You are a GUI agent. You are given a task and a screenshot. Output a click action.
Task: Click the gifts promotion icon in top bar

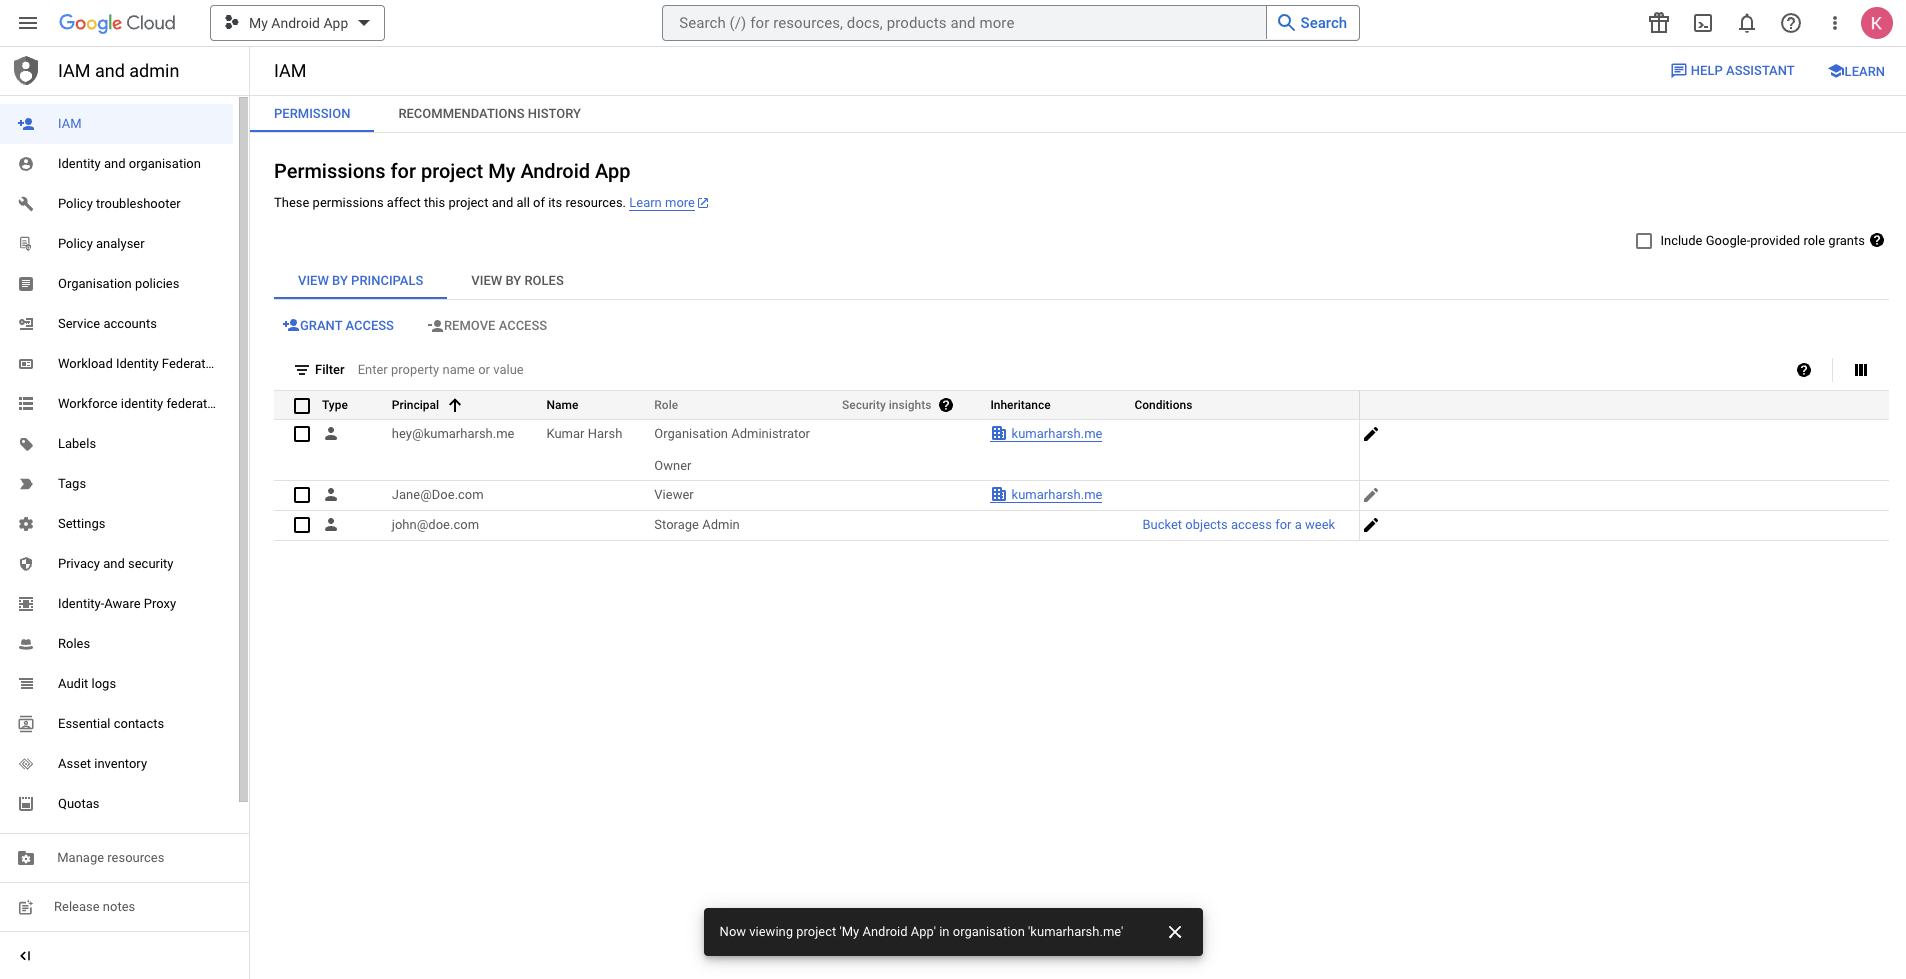tap(1657, 22)
